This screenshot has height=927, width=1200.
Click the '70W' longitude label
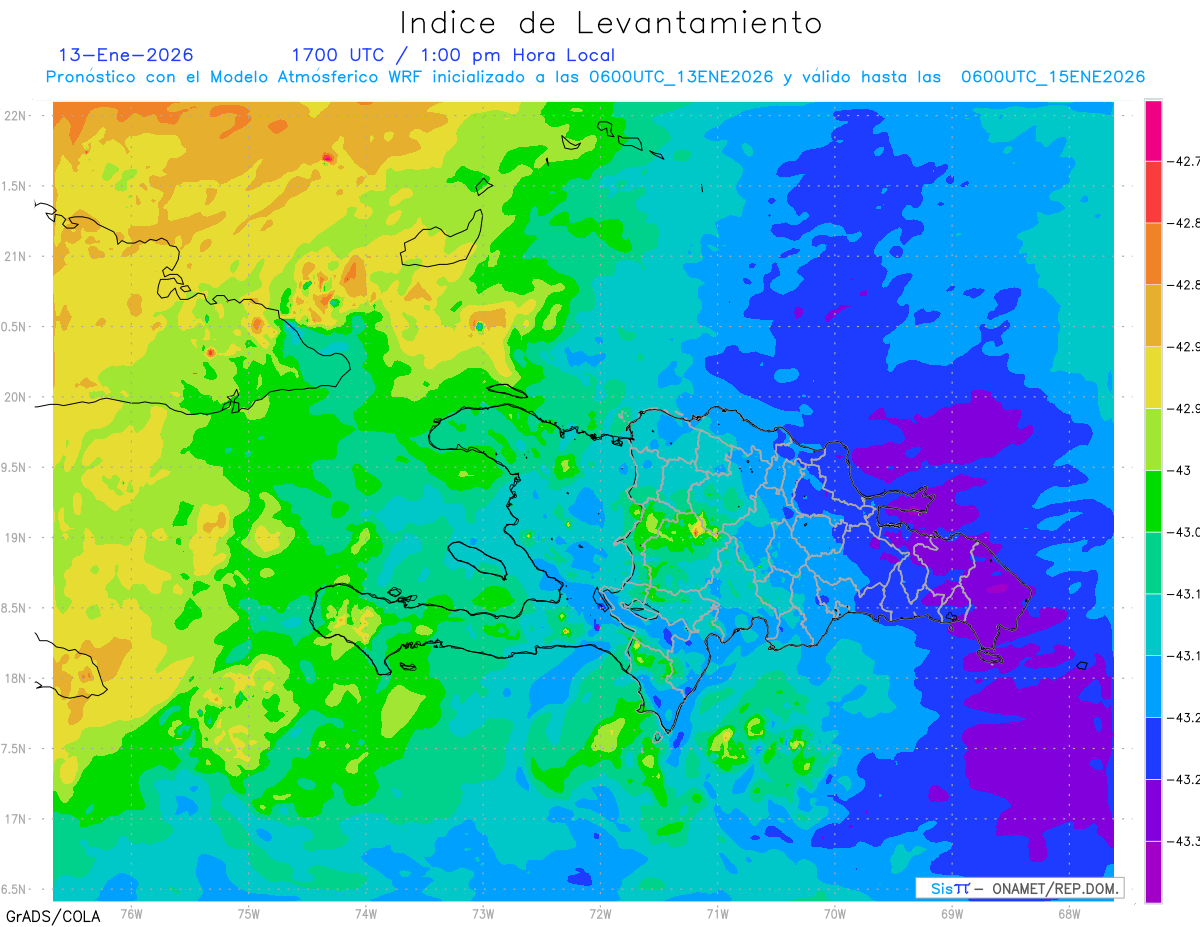point(835,913)
